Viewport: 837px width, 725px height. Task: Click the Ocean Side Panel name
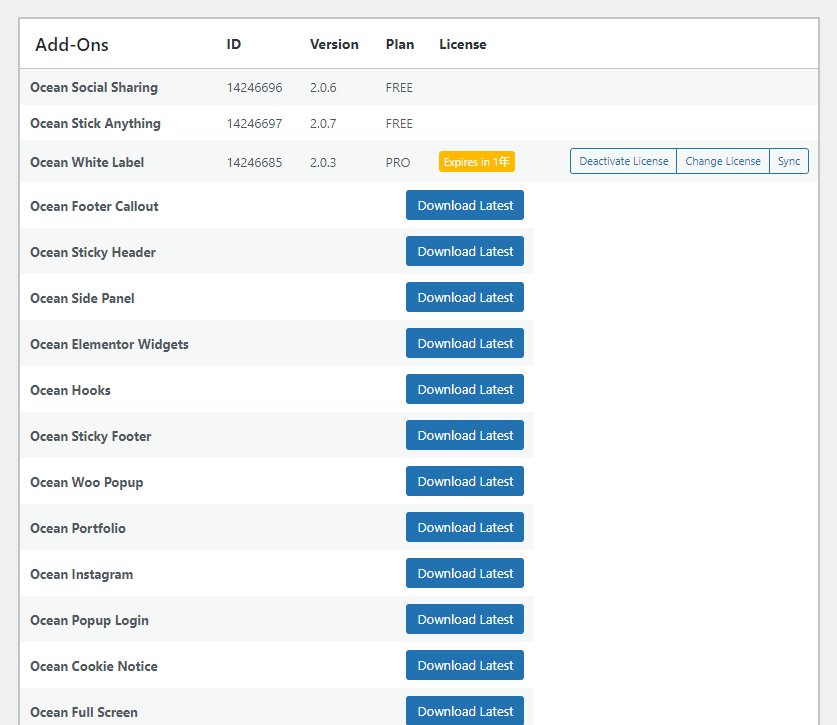pos(82,298)
